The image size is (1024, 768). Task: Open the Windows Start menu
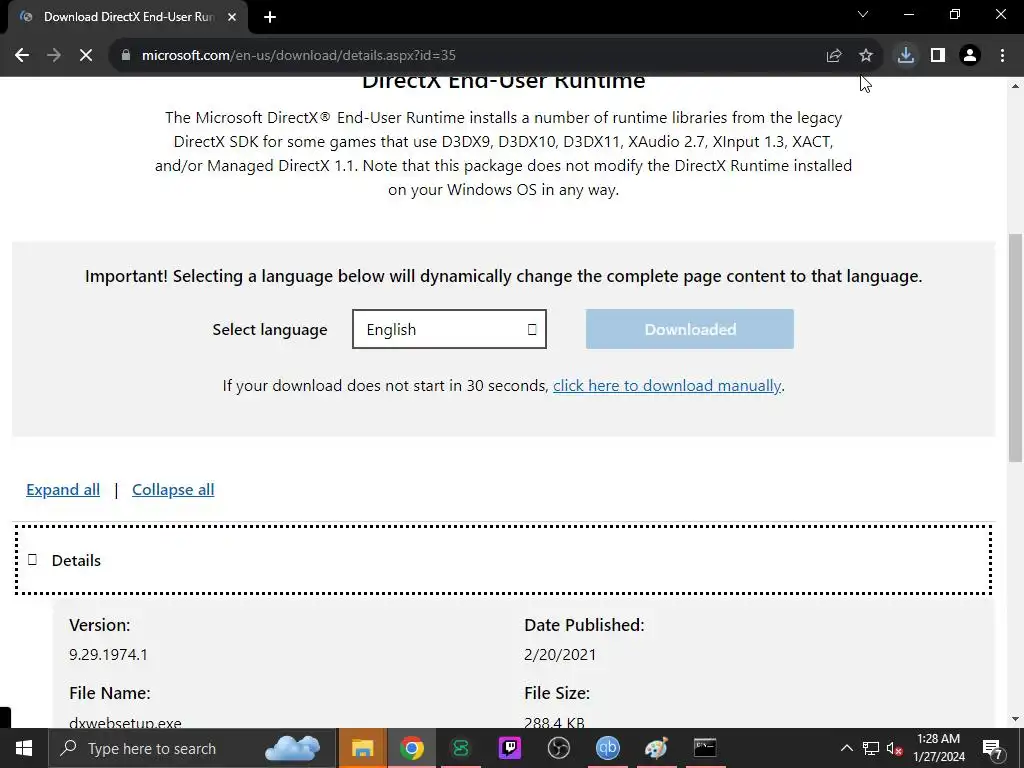[x=24, y=748]
